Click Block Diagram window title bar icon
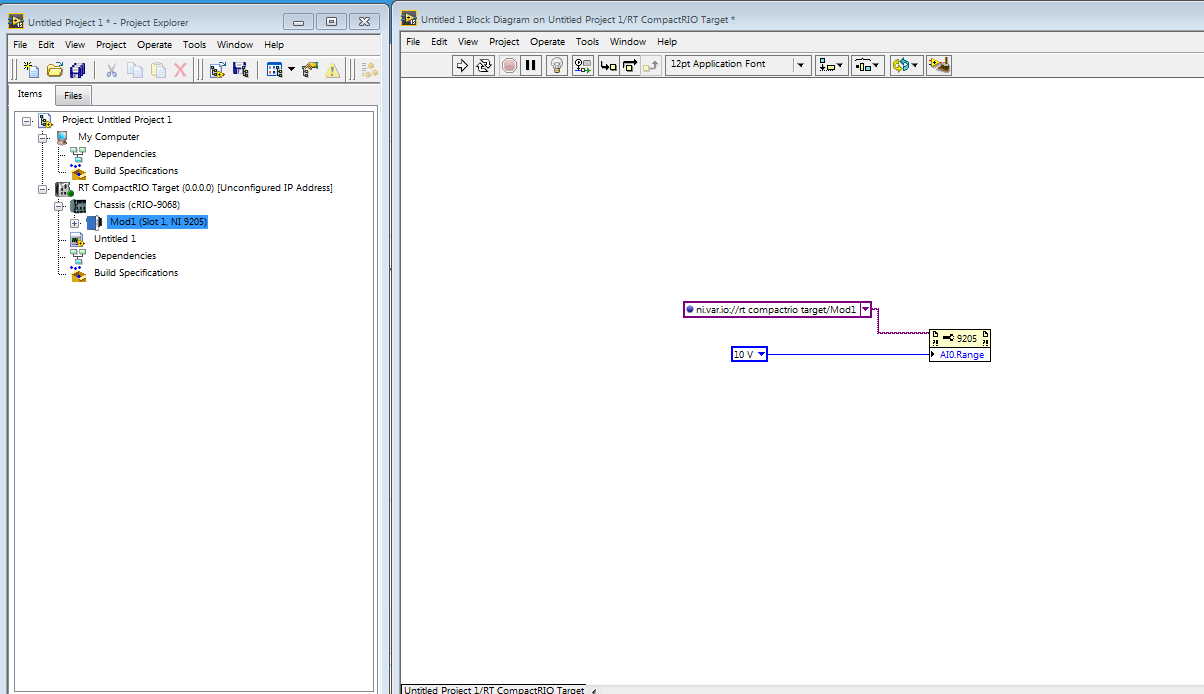 (x=409, y=18)
